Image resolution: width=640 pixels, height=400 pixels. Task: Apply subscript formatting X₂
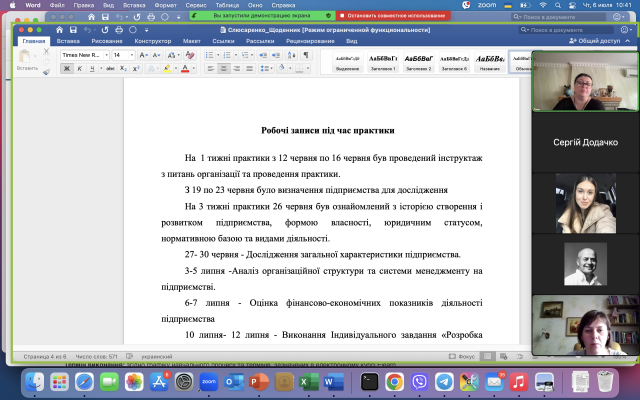[123, 69]
